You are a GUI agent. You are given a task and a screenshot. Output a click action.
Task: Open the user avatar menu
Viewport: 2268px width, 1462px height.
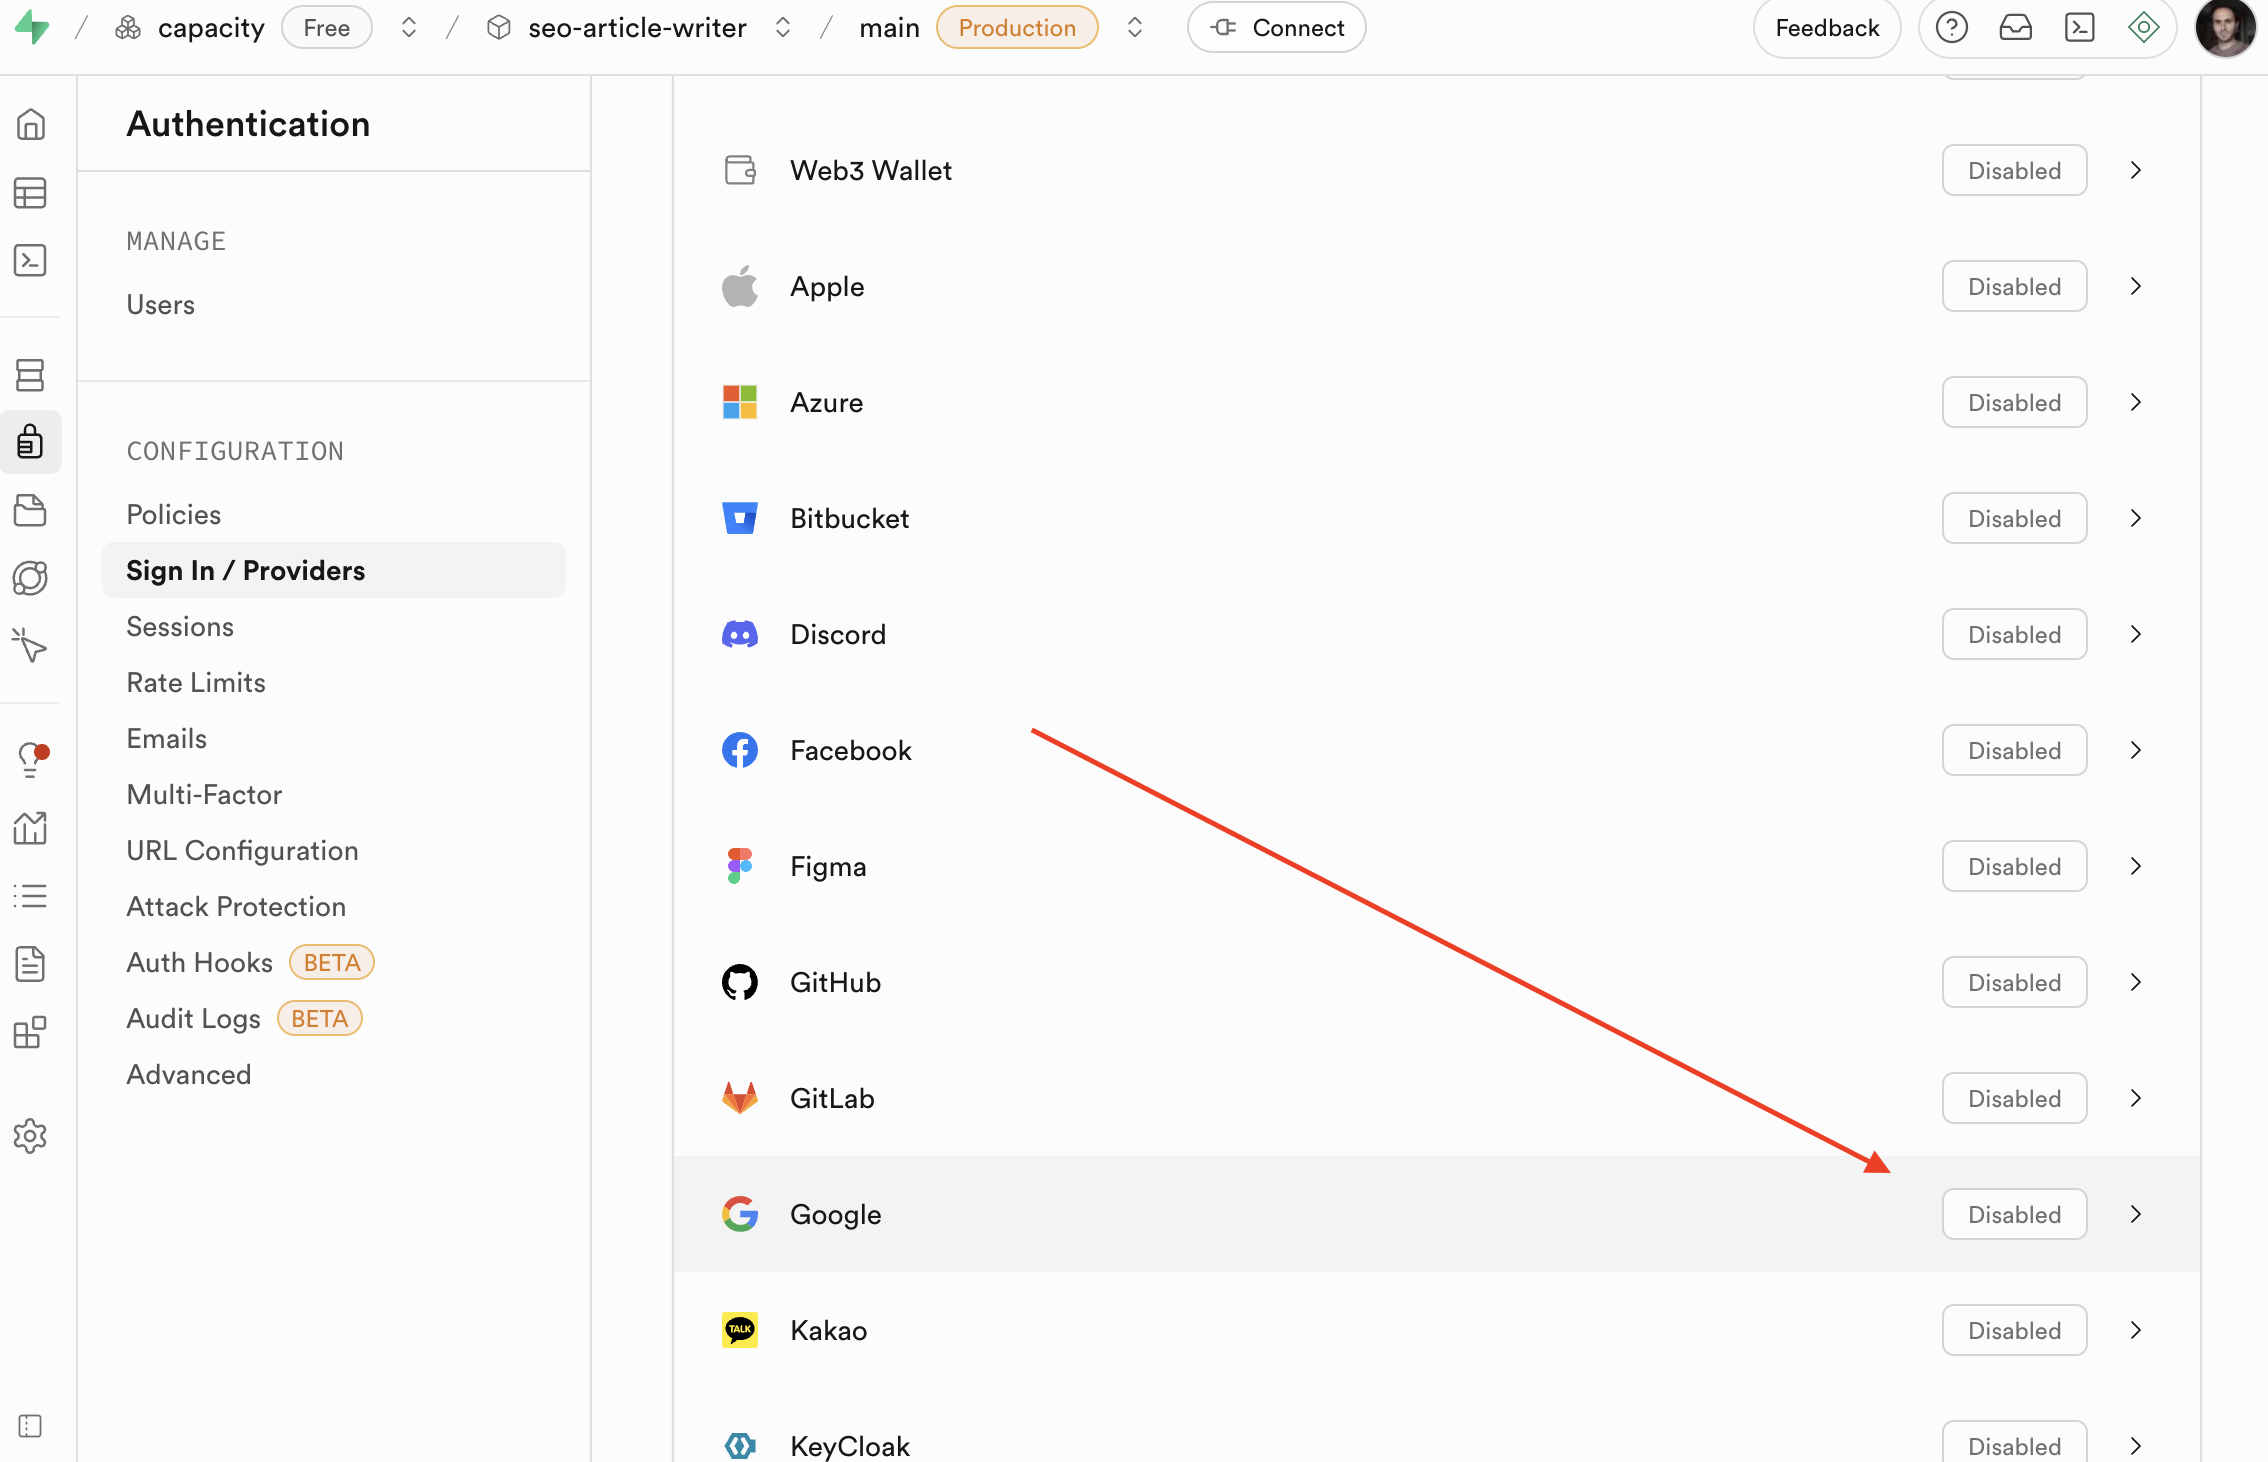pyautogui.click(x=2226, y=28)
